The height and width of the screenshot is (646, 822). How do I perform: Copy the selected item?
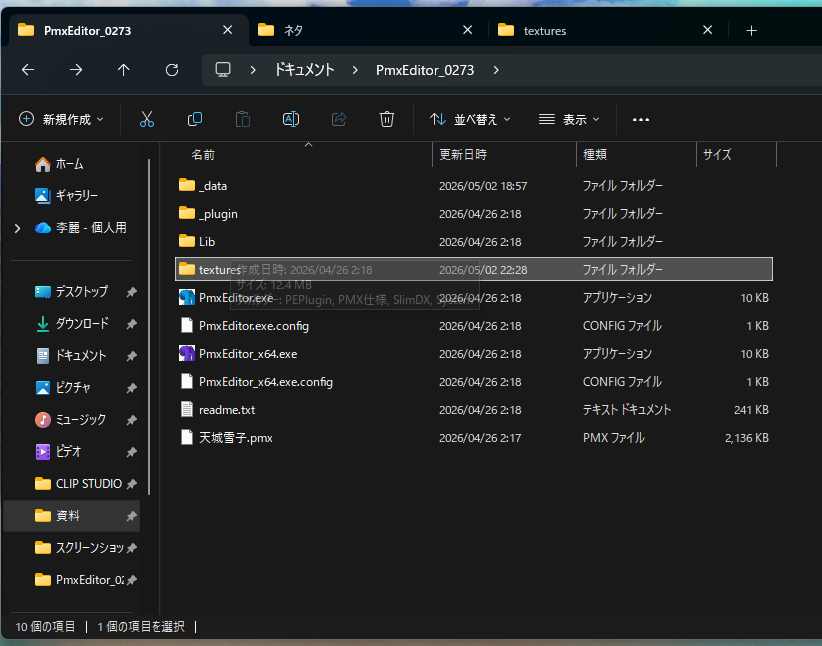click(x=195, y=120)
